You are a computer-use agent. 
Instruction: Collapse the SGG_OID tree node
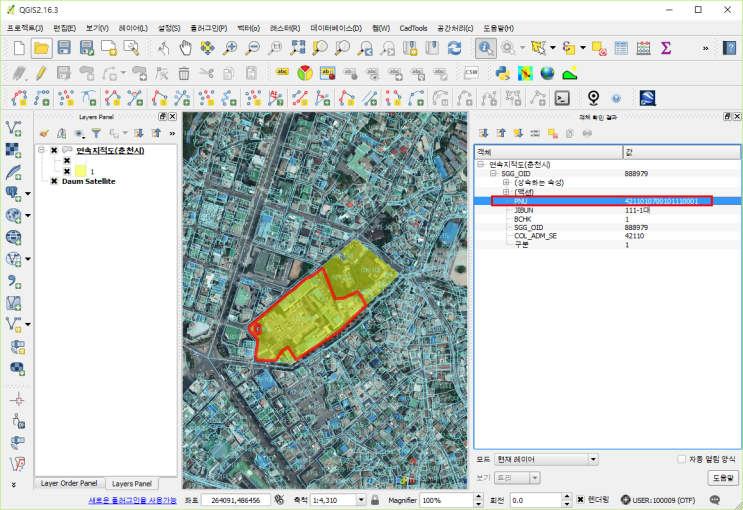coord(493,173)
